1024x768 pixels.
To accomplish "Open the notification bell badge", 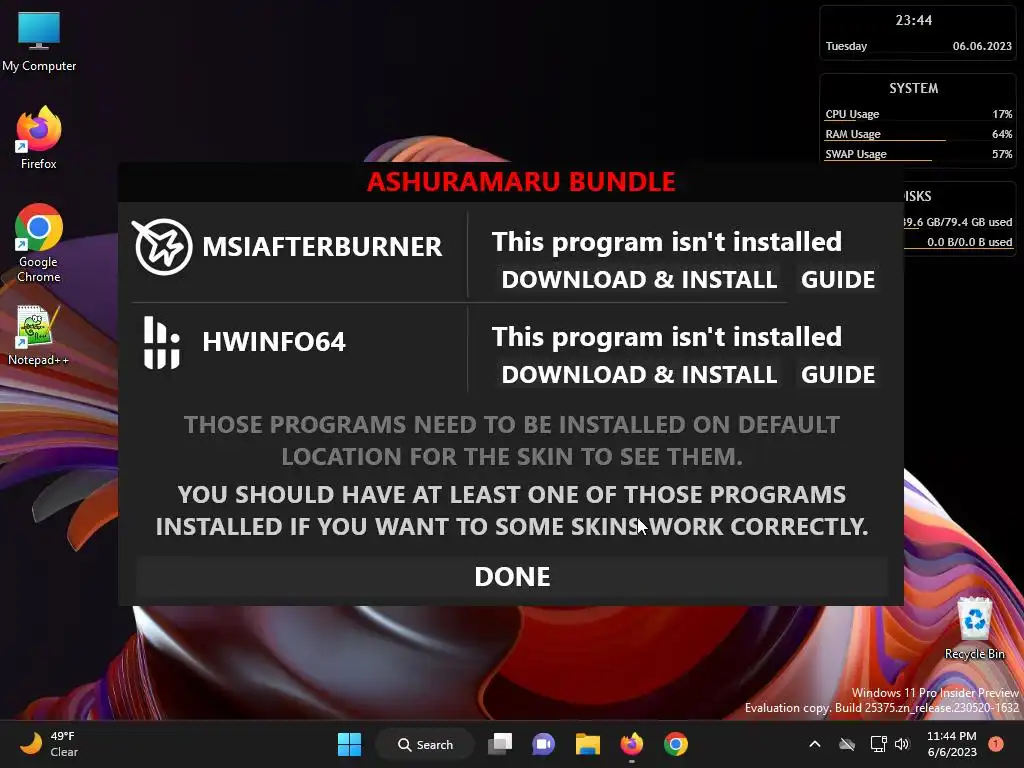I will click(x=996, y=743).
